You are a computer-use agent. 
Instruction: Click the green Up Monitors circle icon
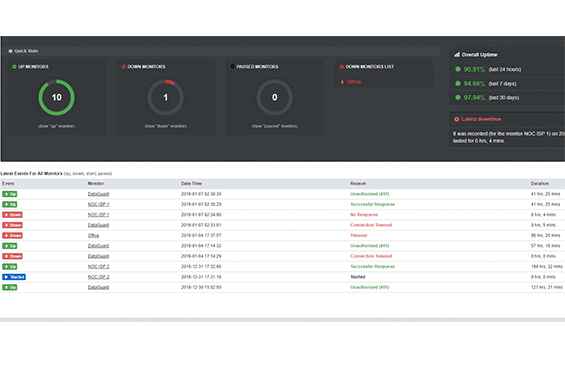pyautogui.click(x=14, y=67)
